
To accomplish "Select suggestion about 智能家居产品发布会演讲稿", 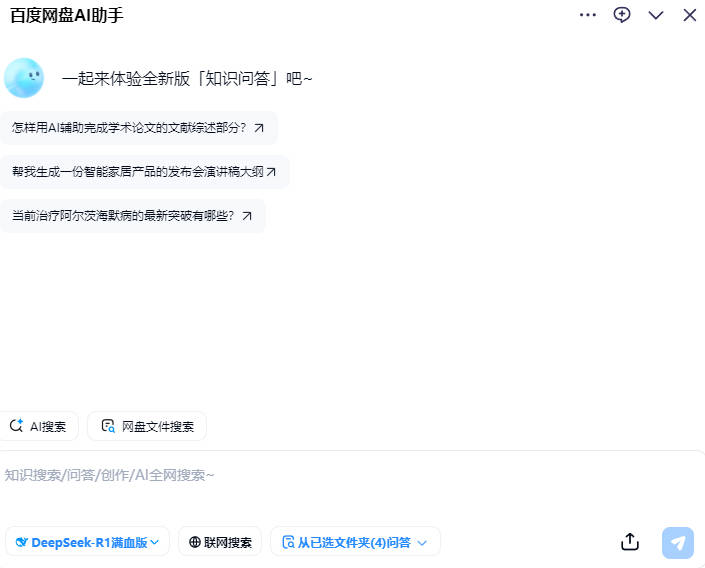I will pyautogui.click(x=144, y=172).
